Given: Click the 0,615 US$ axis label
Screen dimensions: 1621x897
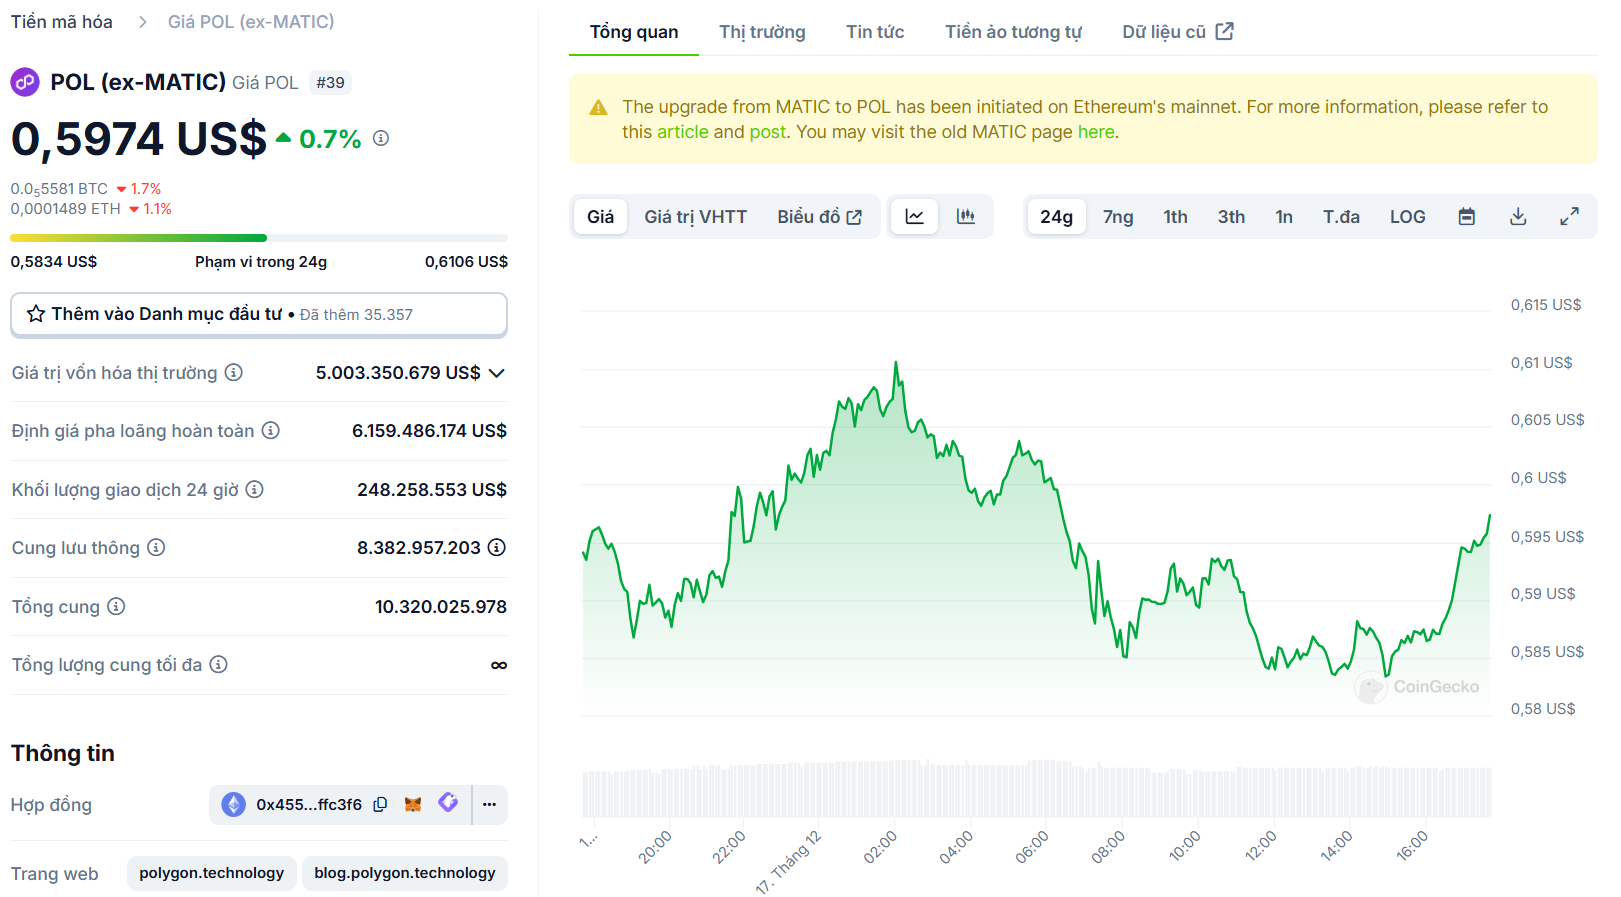Looking at the screenshot, I should [x=1546, y=304].
